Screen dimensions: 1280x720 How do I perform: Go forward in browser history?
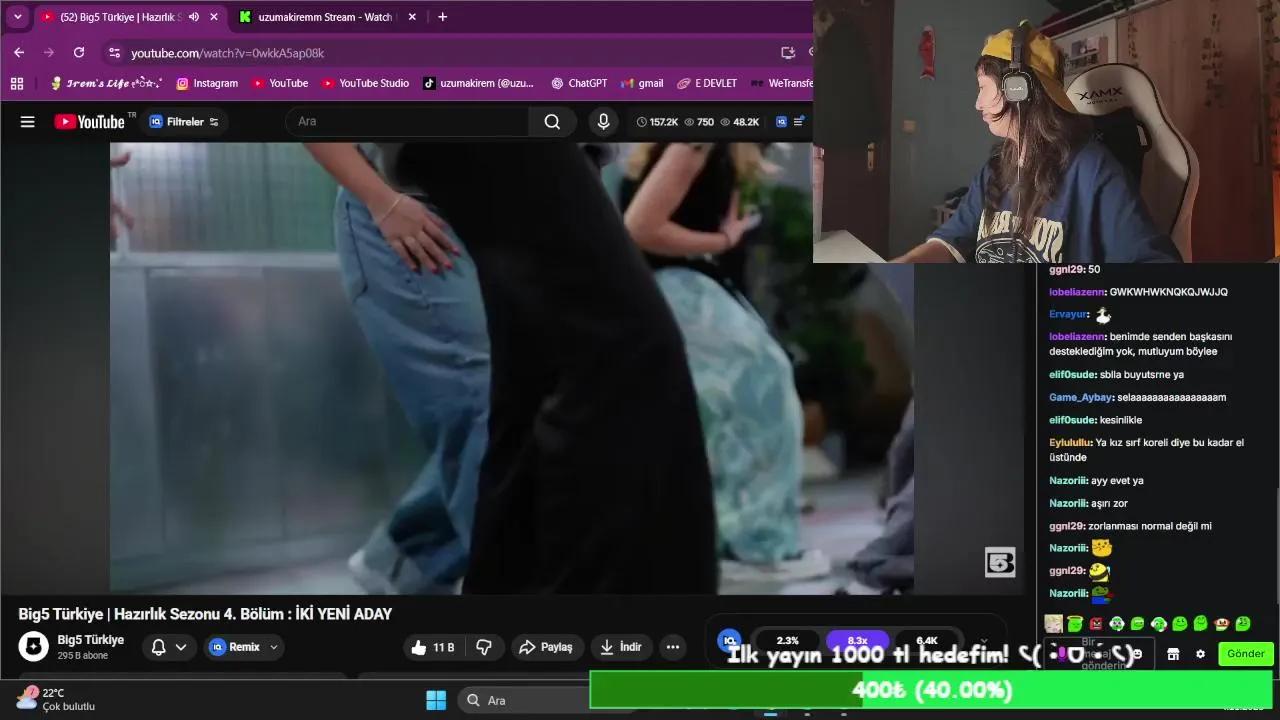pyautogui.click(x=49, y=53)
